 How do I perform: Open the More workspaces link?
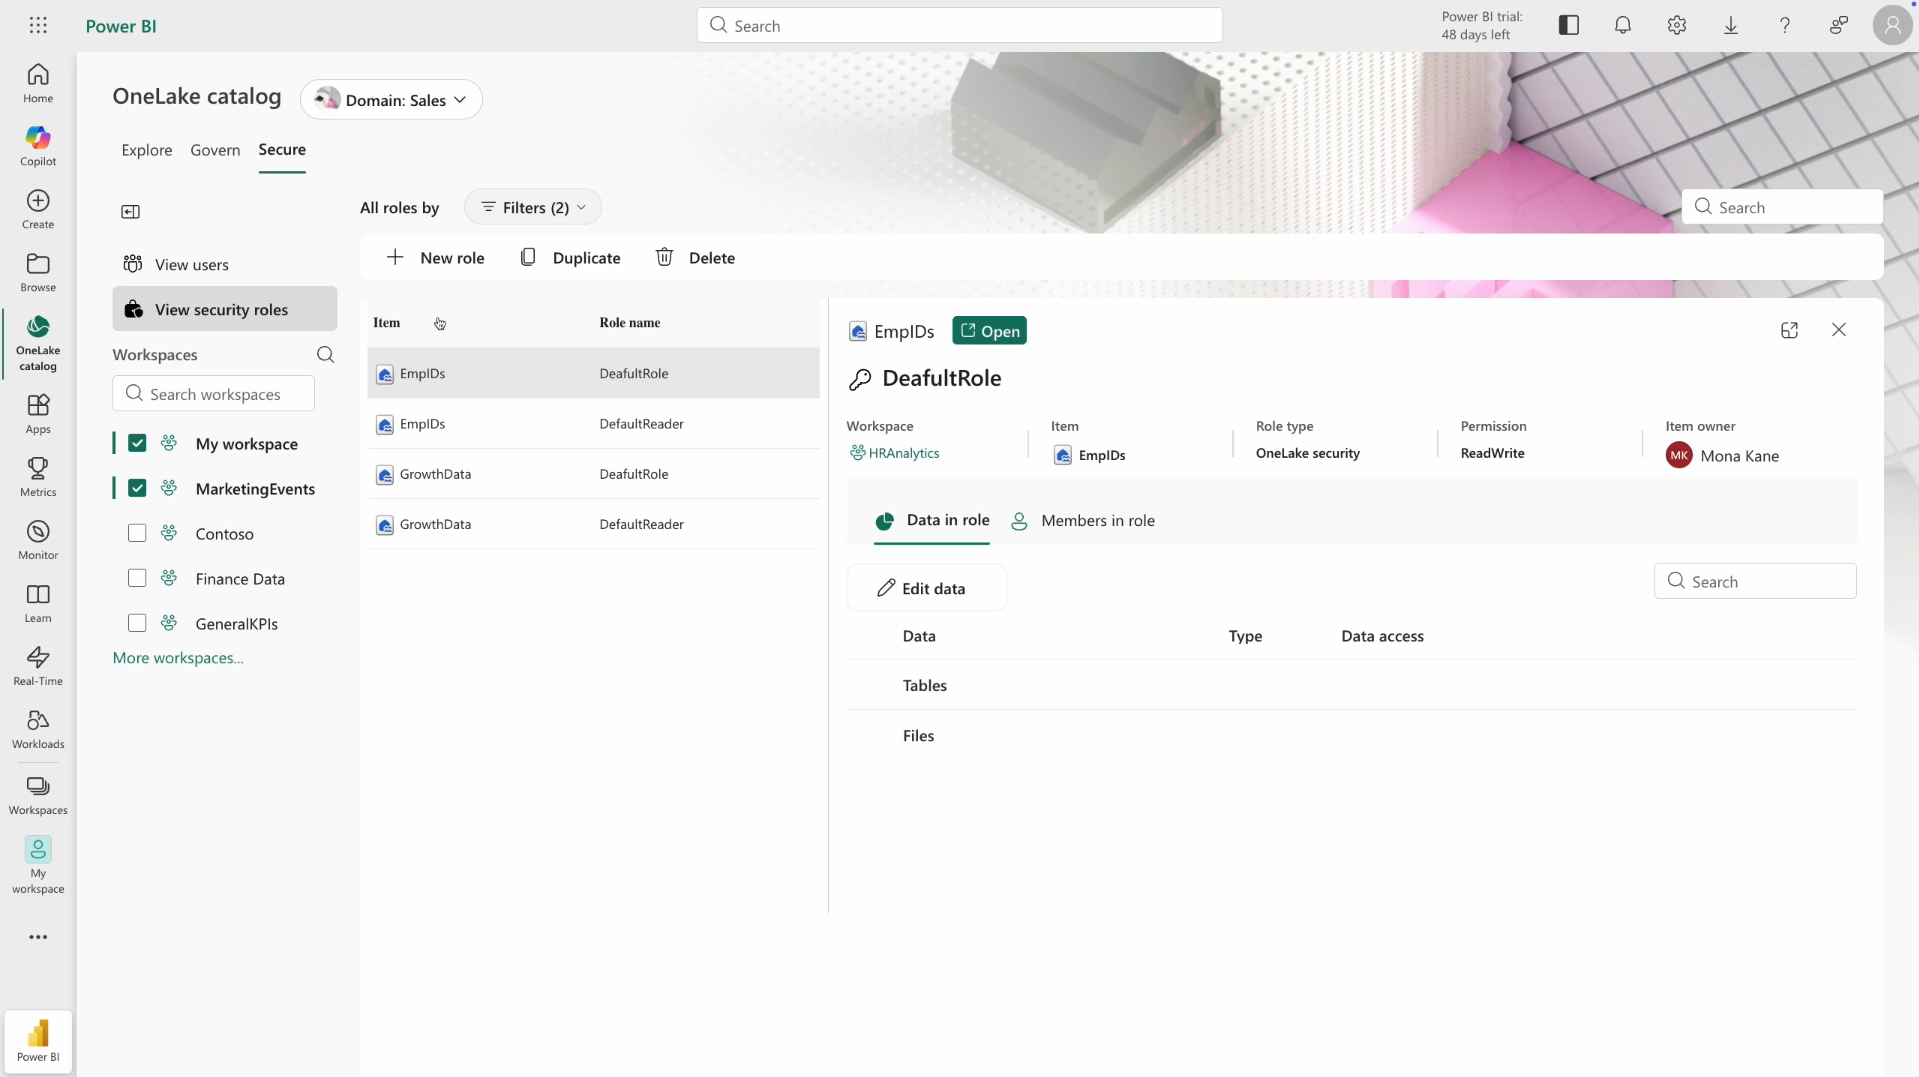click(x=178, y=657)
